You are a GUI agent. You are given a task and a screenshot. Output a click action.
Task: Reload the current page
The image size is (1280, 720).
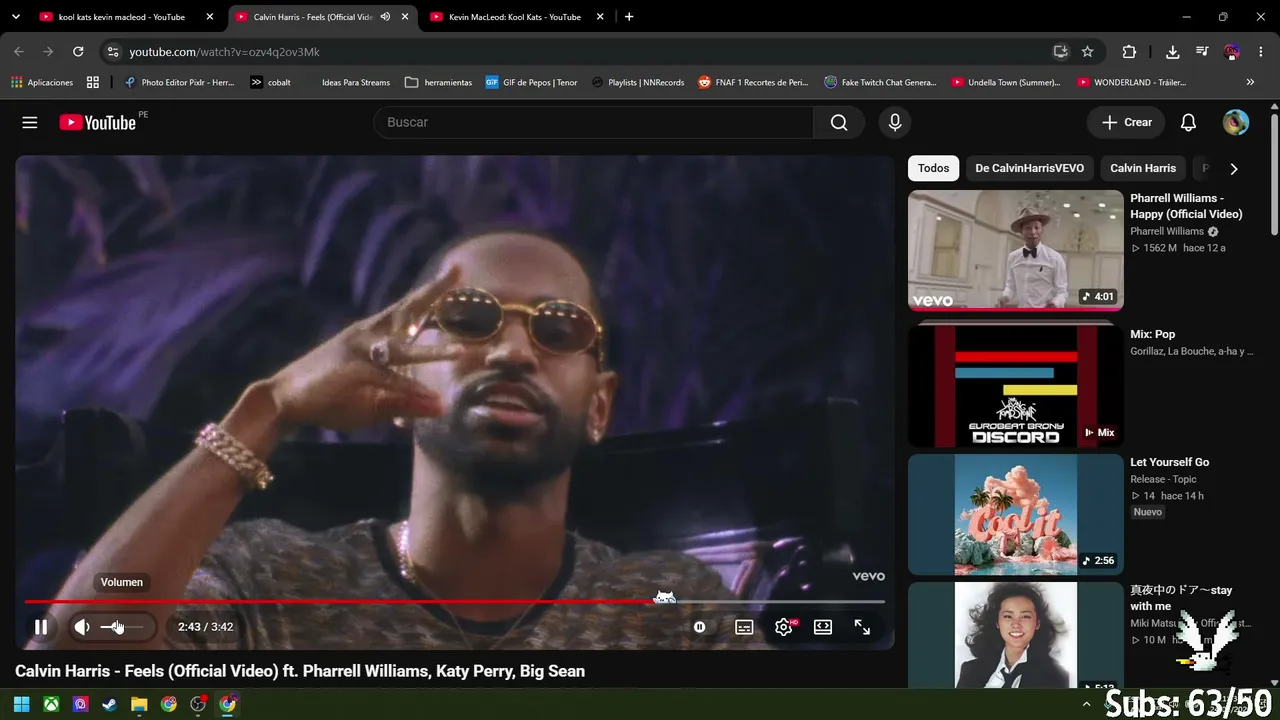pyautogui.click(x=78, y=52)
